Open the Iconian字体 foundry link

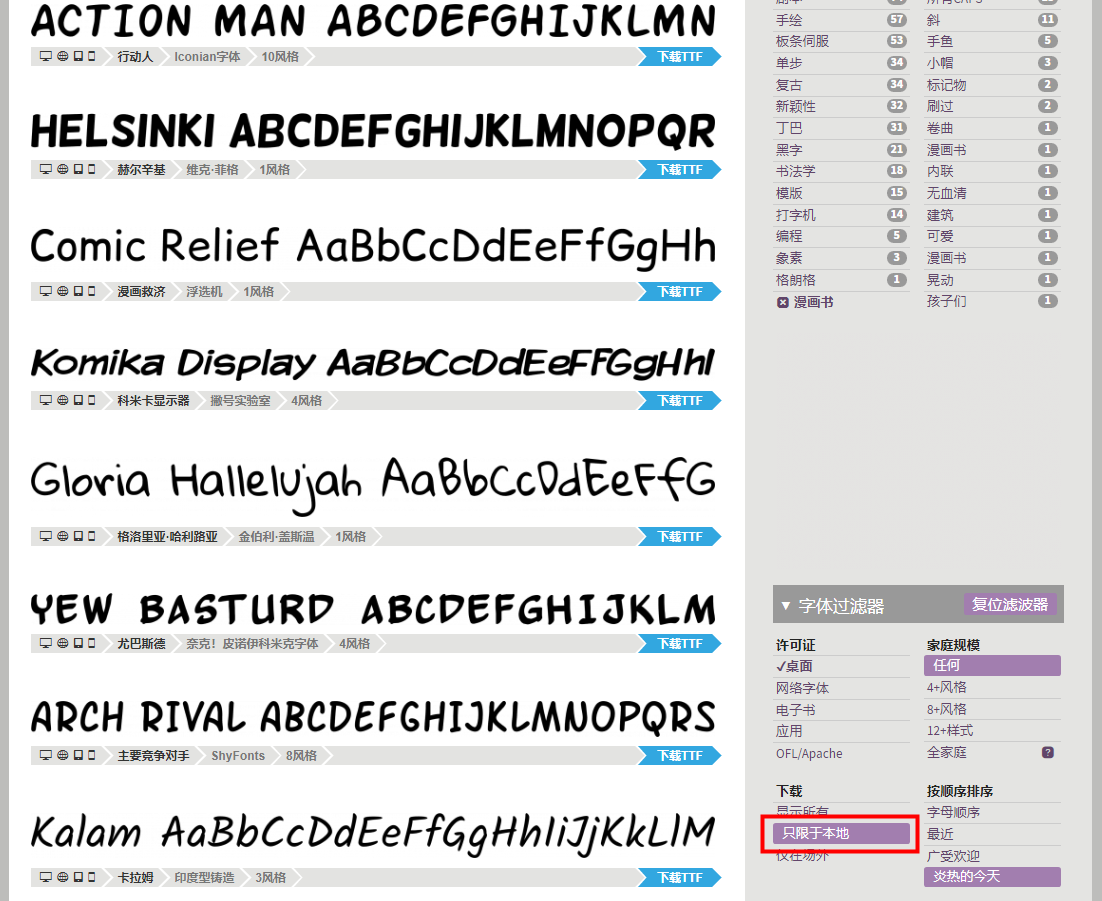(x=207, y=56)
